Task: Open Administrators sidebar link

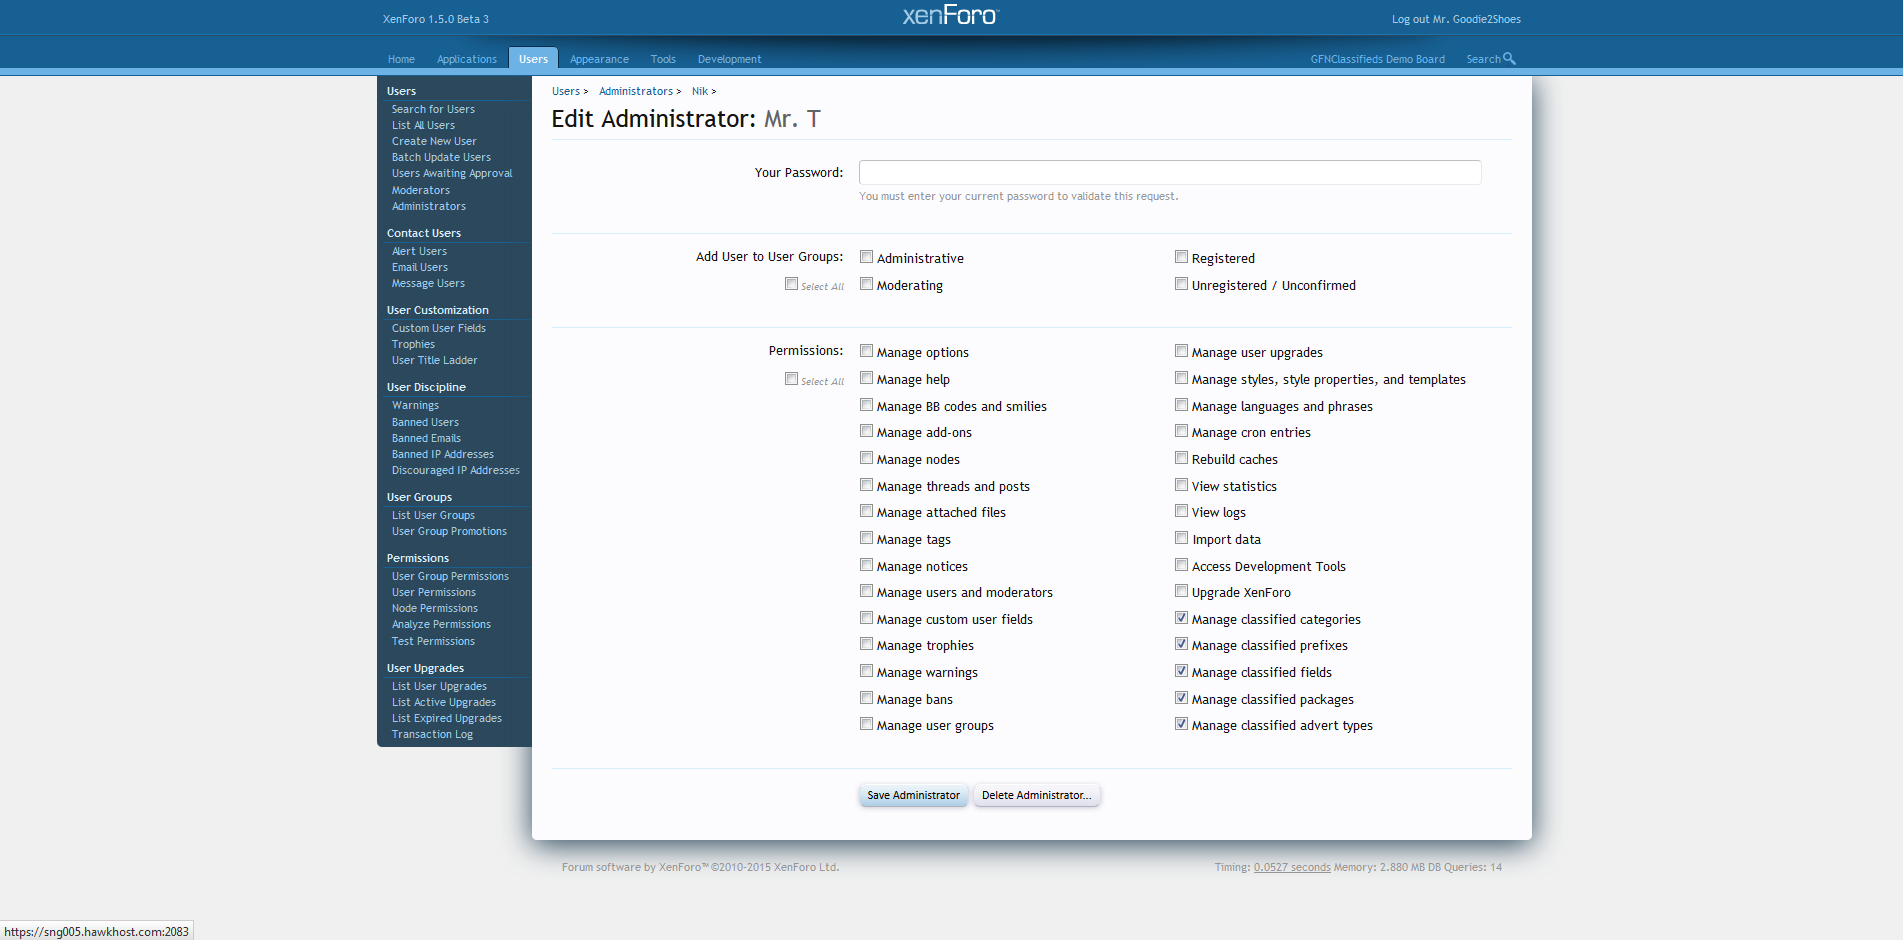Action: pos(429,206)
